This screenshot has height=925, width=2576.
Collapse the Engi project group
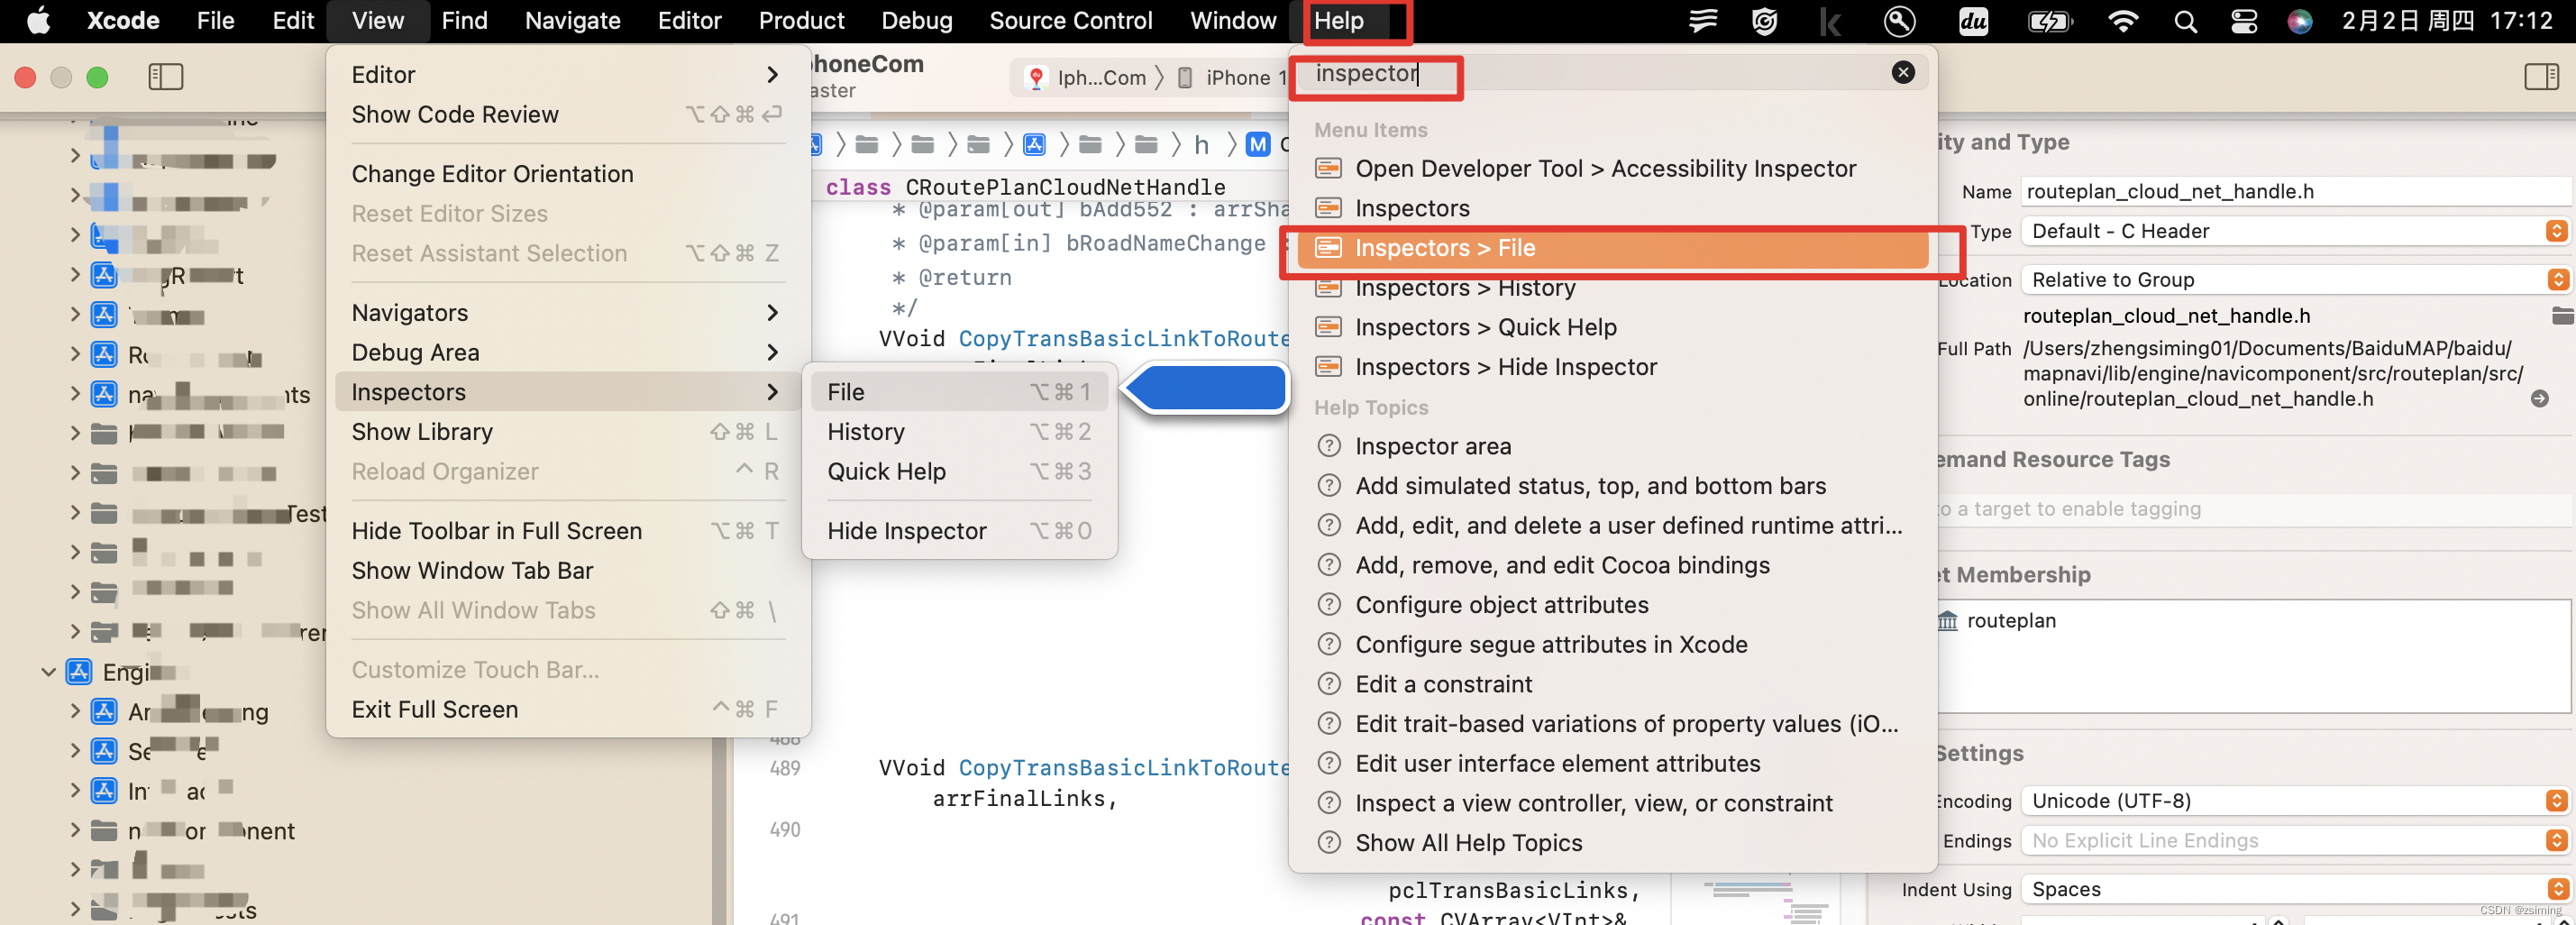(x=48, y=672)
